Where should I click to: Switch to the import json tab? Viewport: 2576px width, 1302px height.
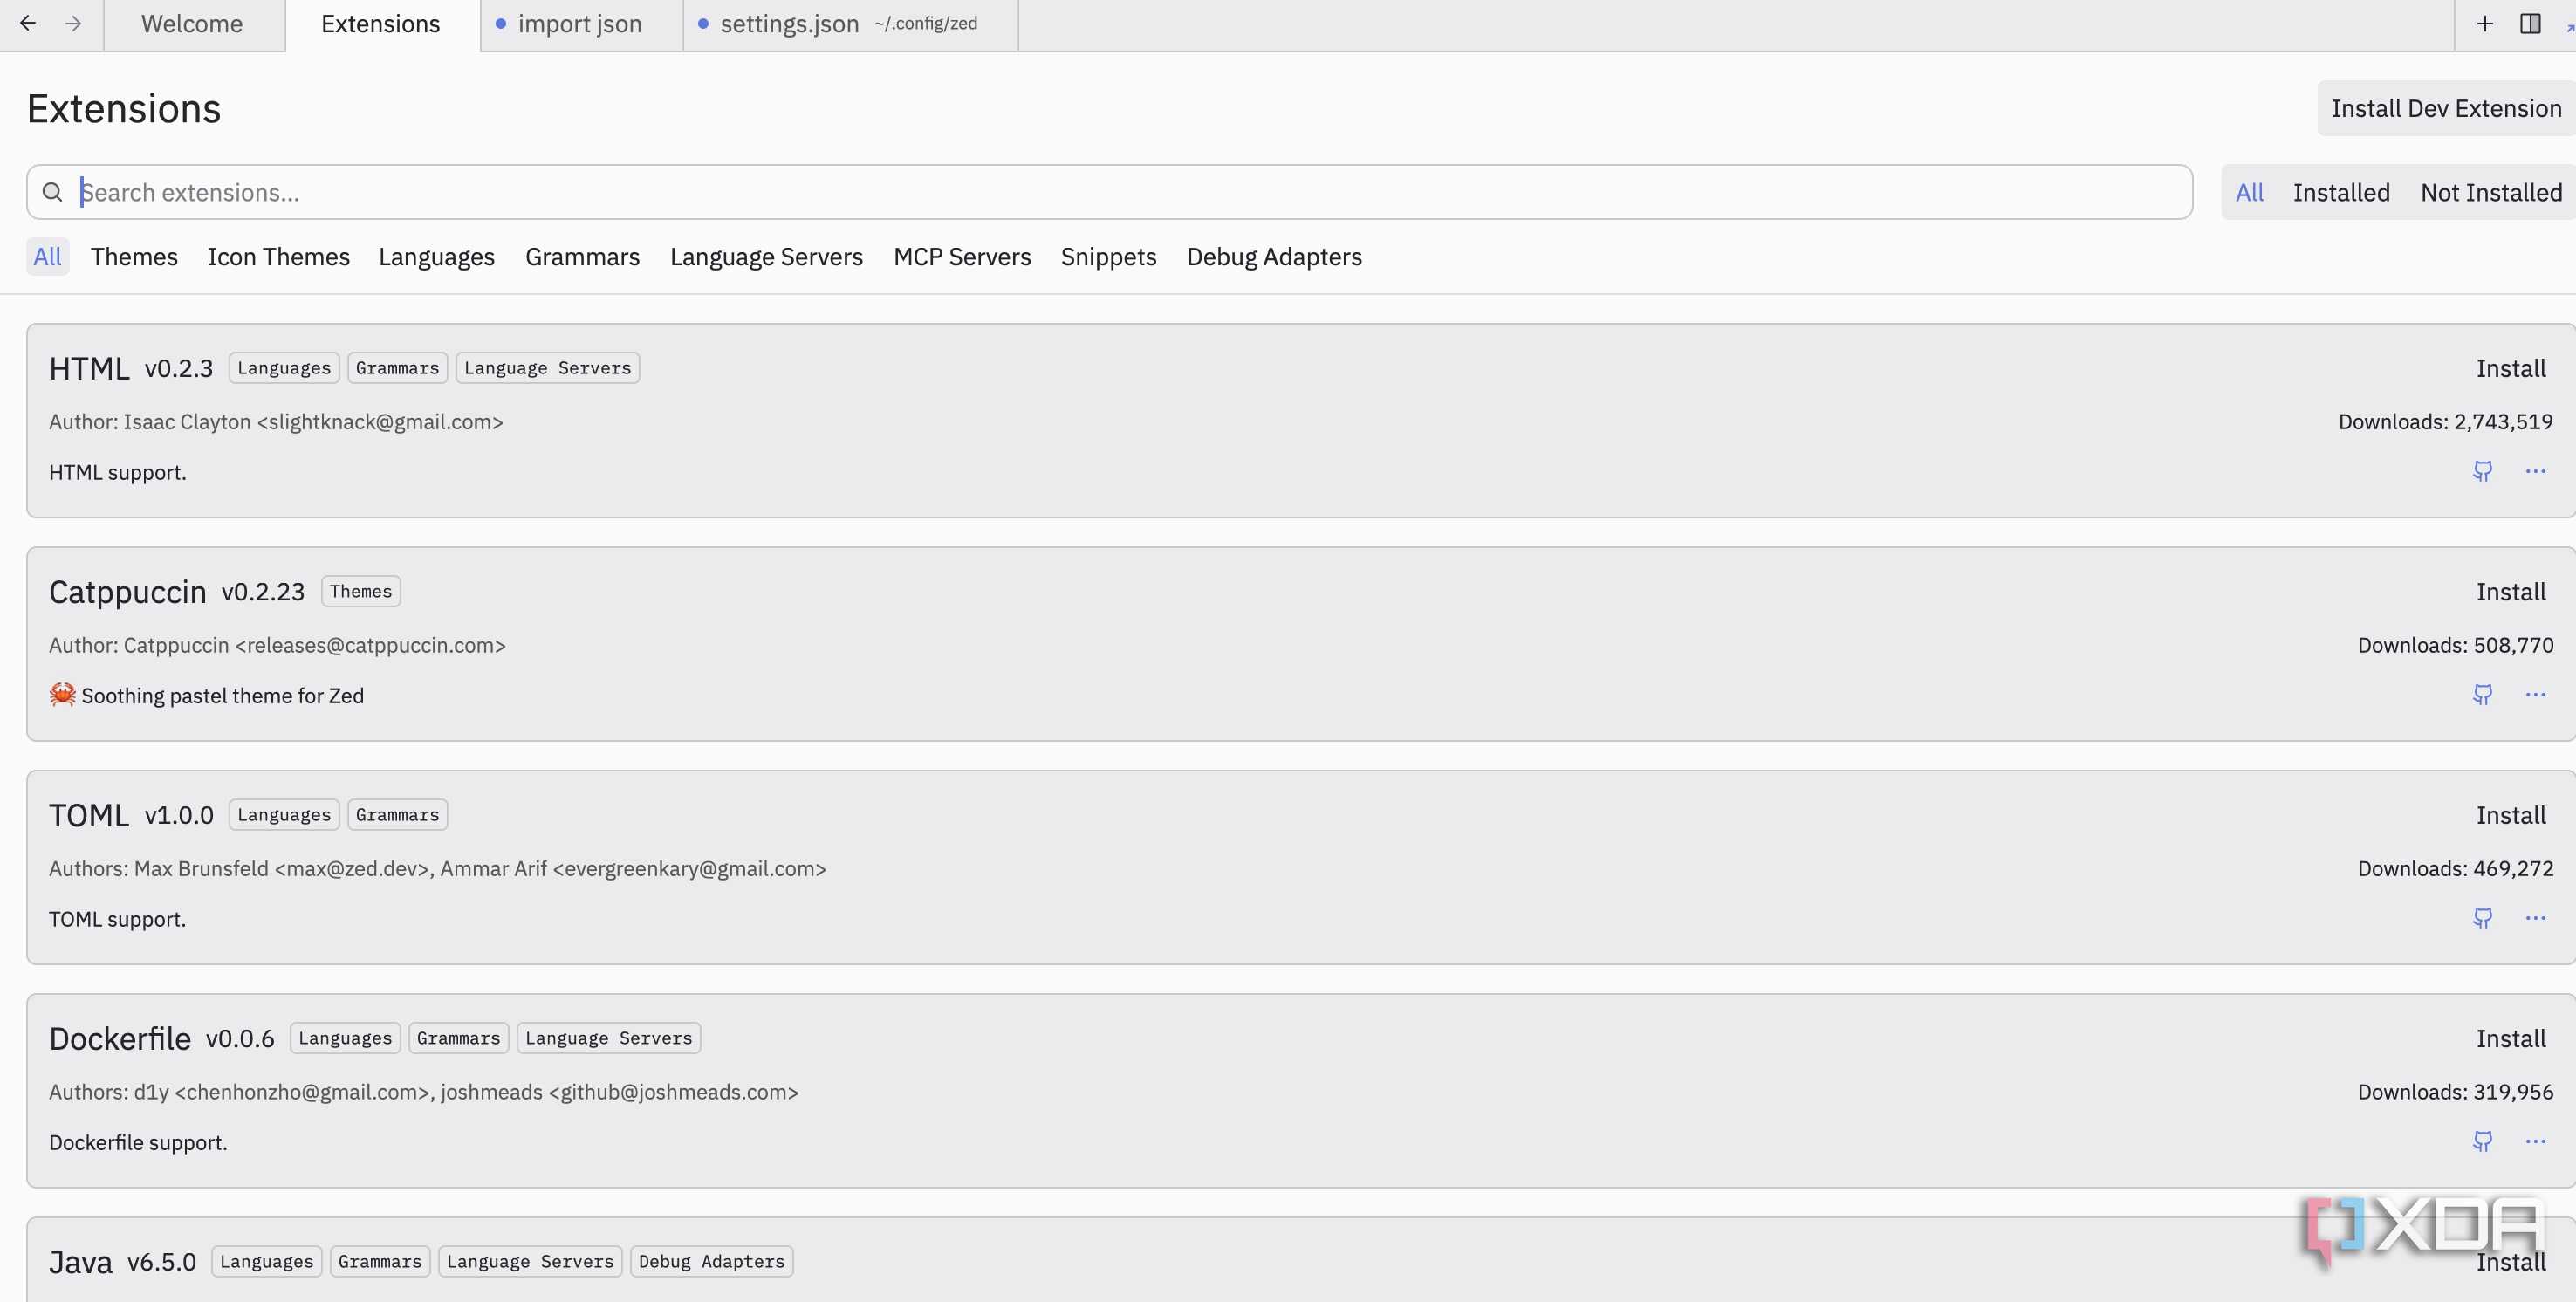pyautogui.click(x=581, y=24)
